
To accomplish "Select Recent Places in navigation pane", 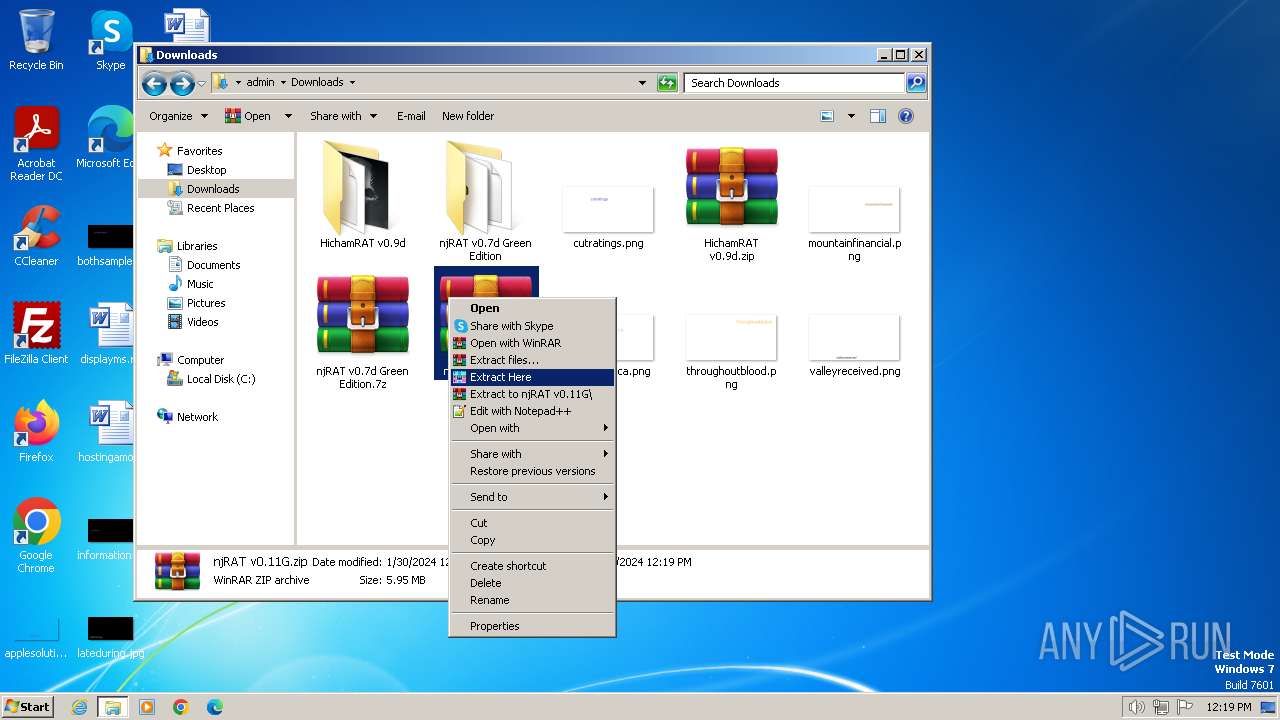I will (220, 208).
